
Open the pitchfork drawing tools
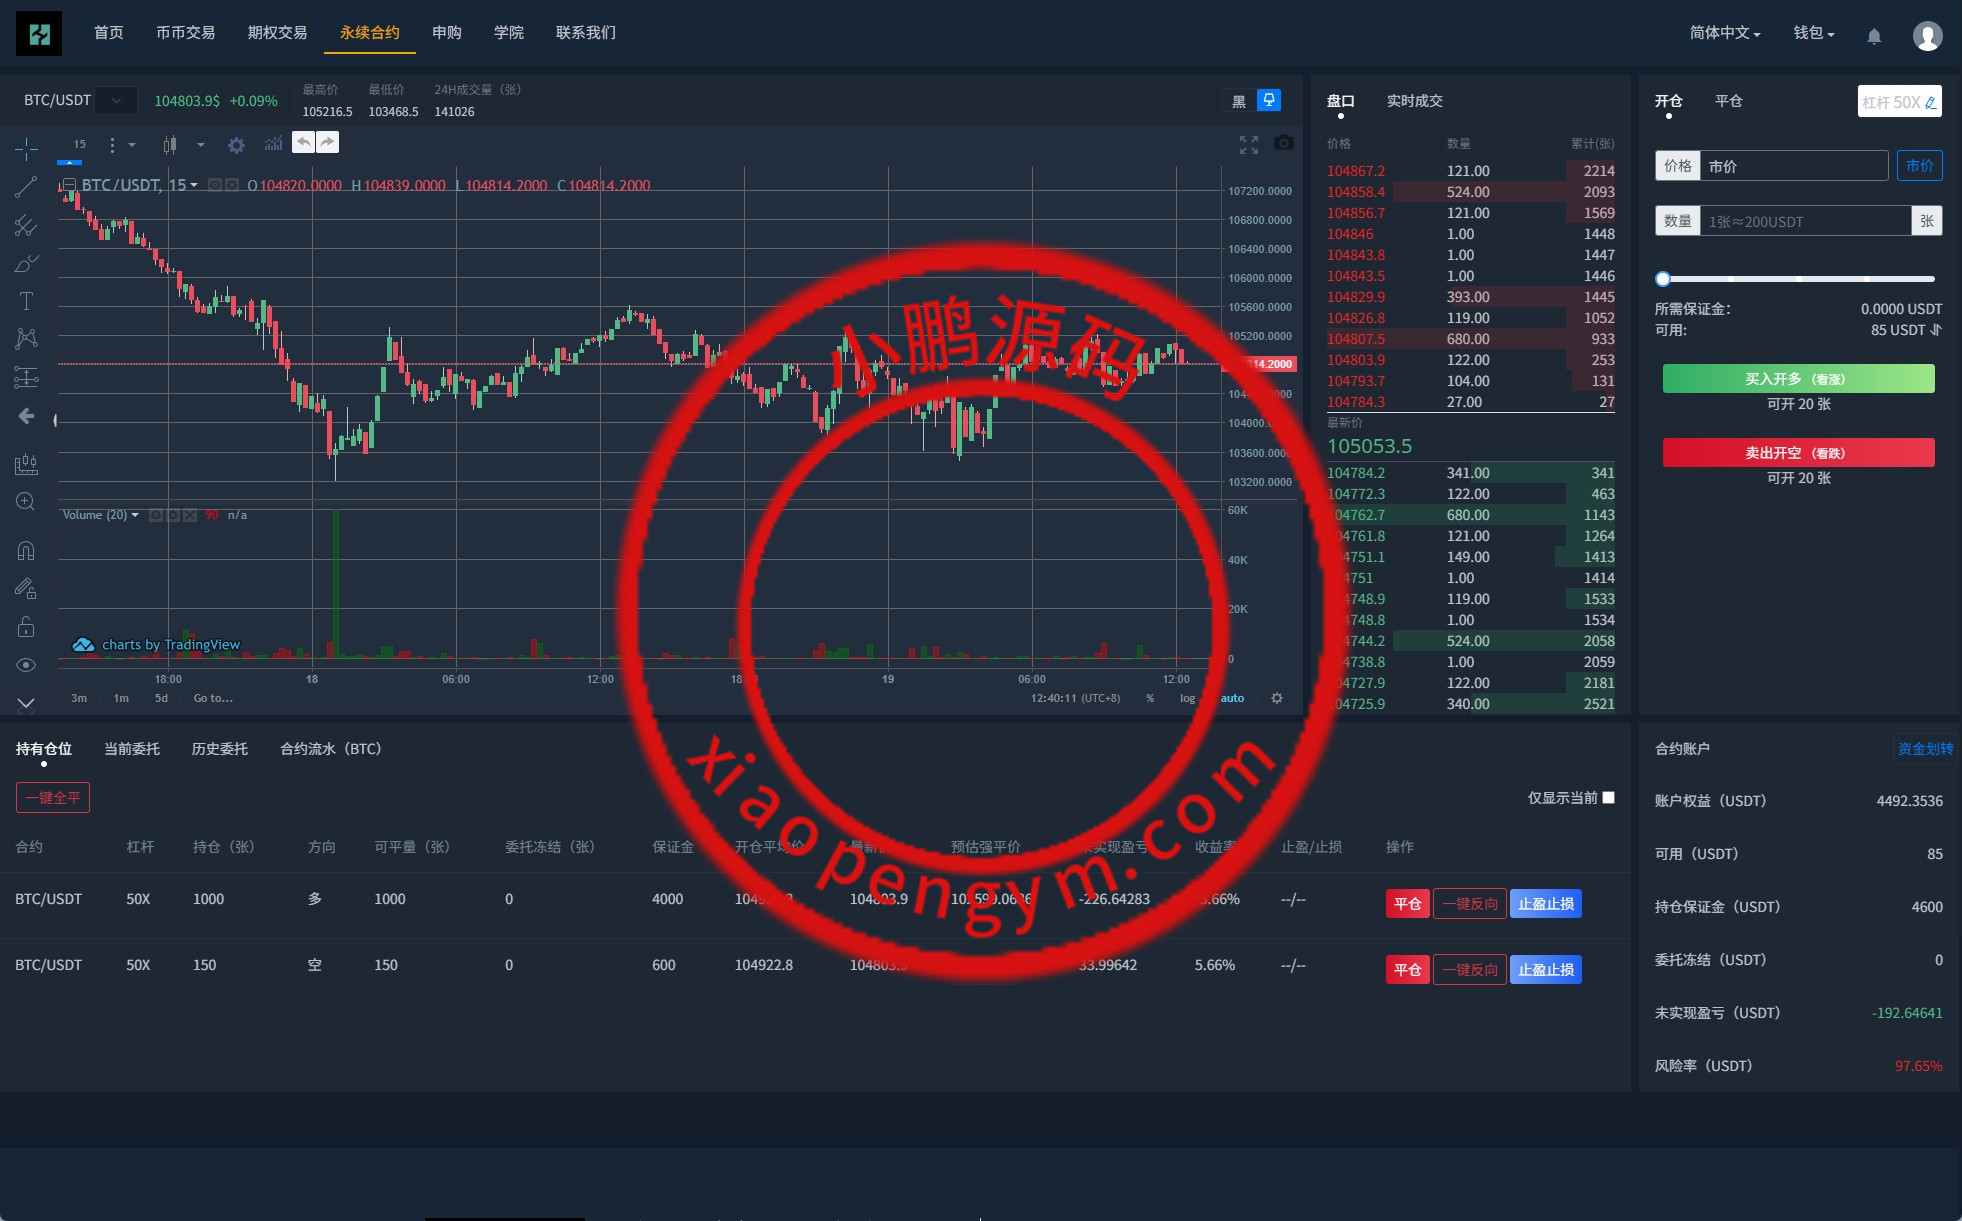tap(26, 225)
